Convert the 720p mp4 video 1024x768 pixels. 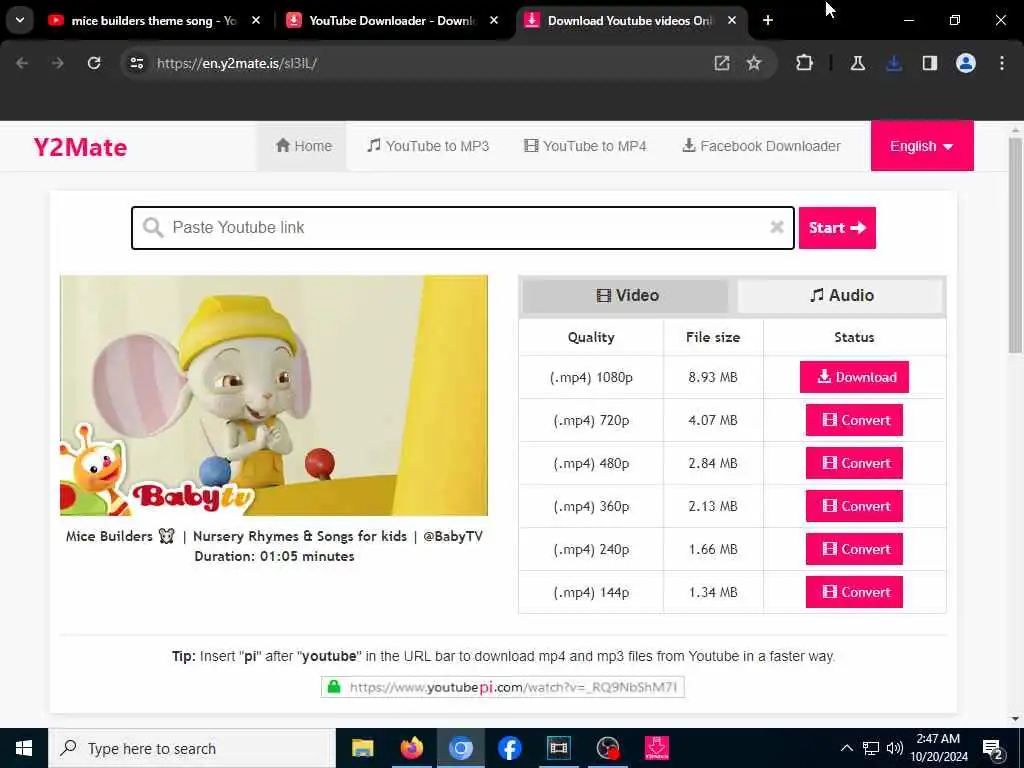point(854,420)
